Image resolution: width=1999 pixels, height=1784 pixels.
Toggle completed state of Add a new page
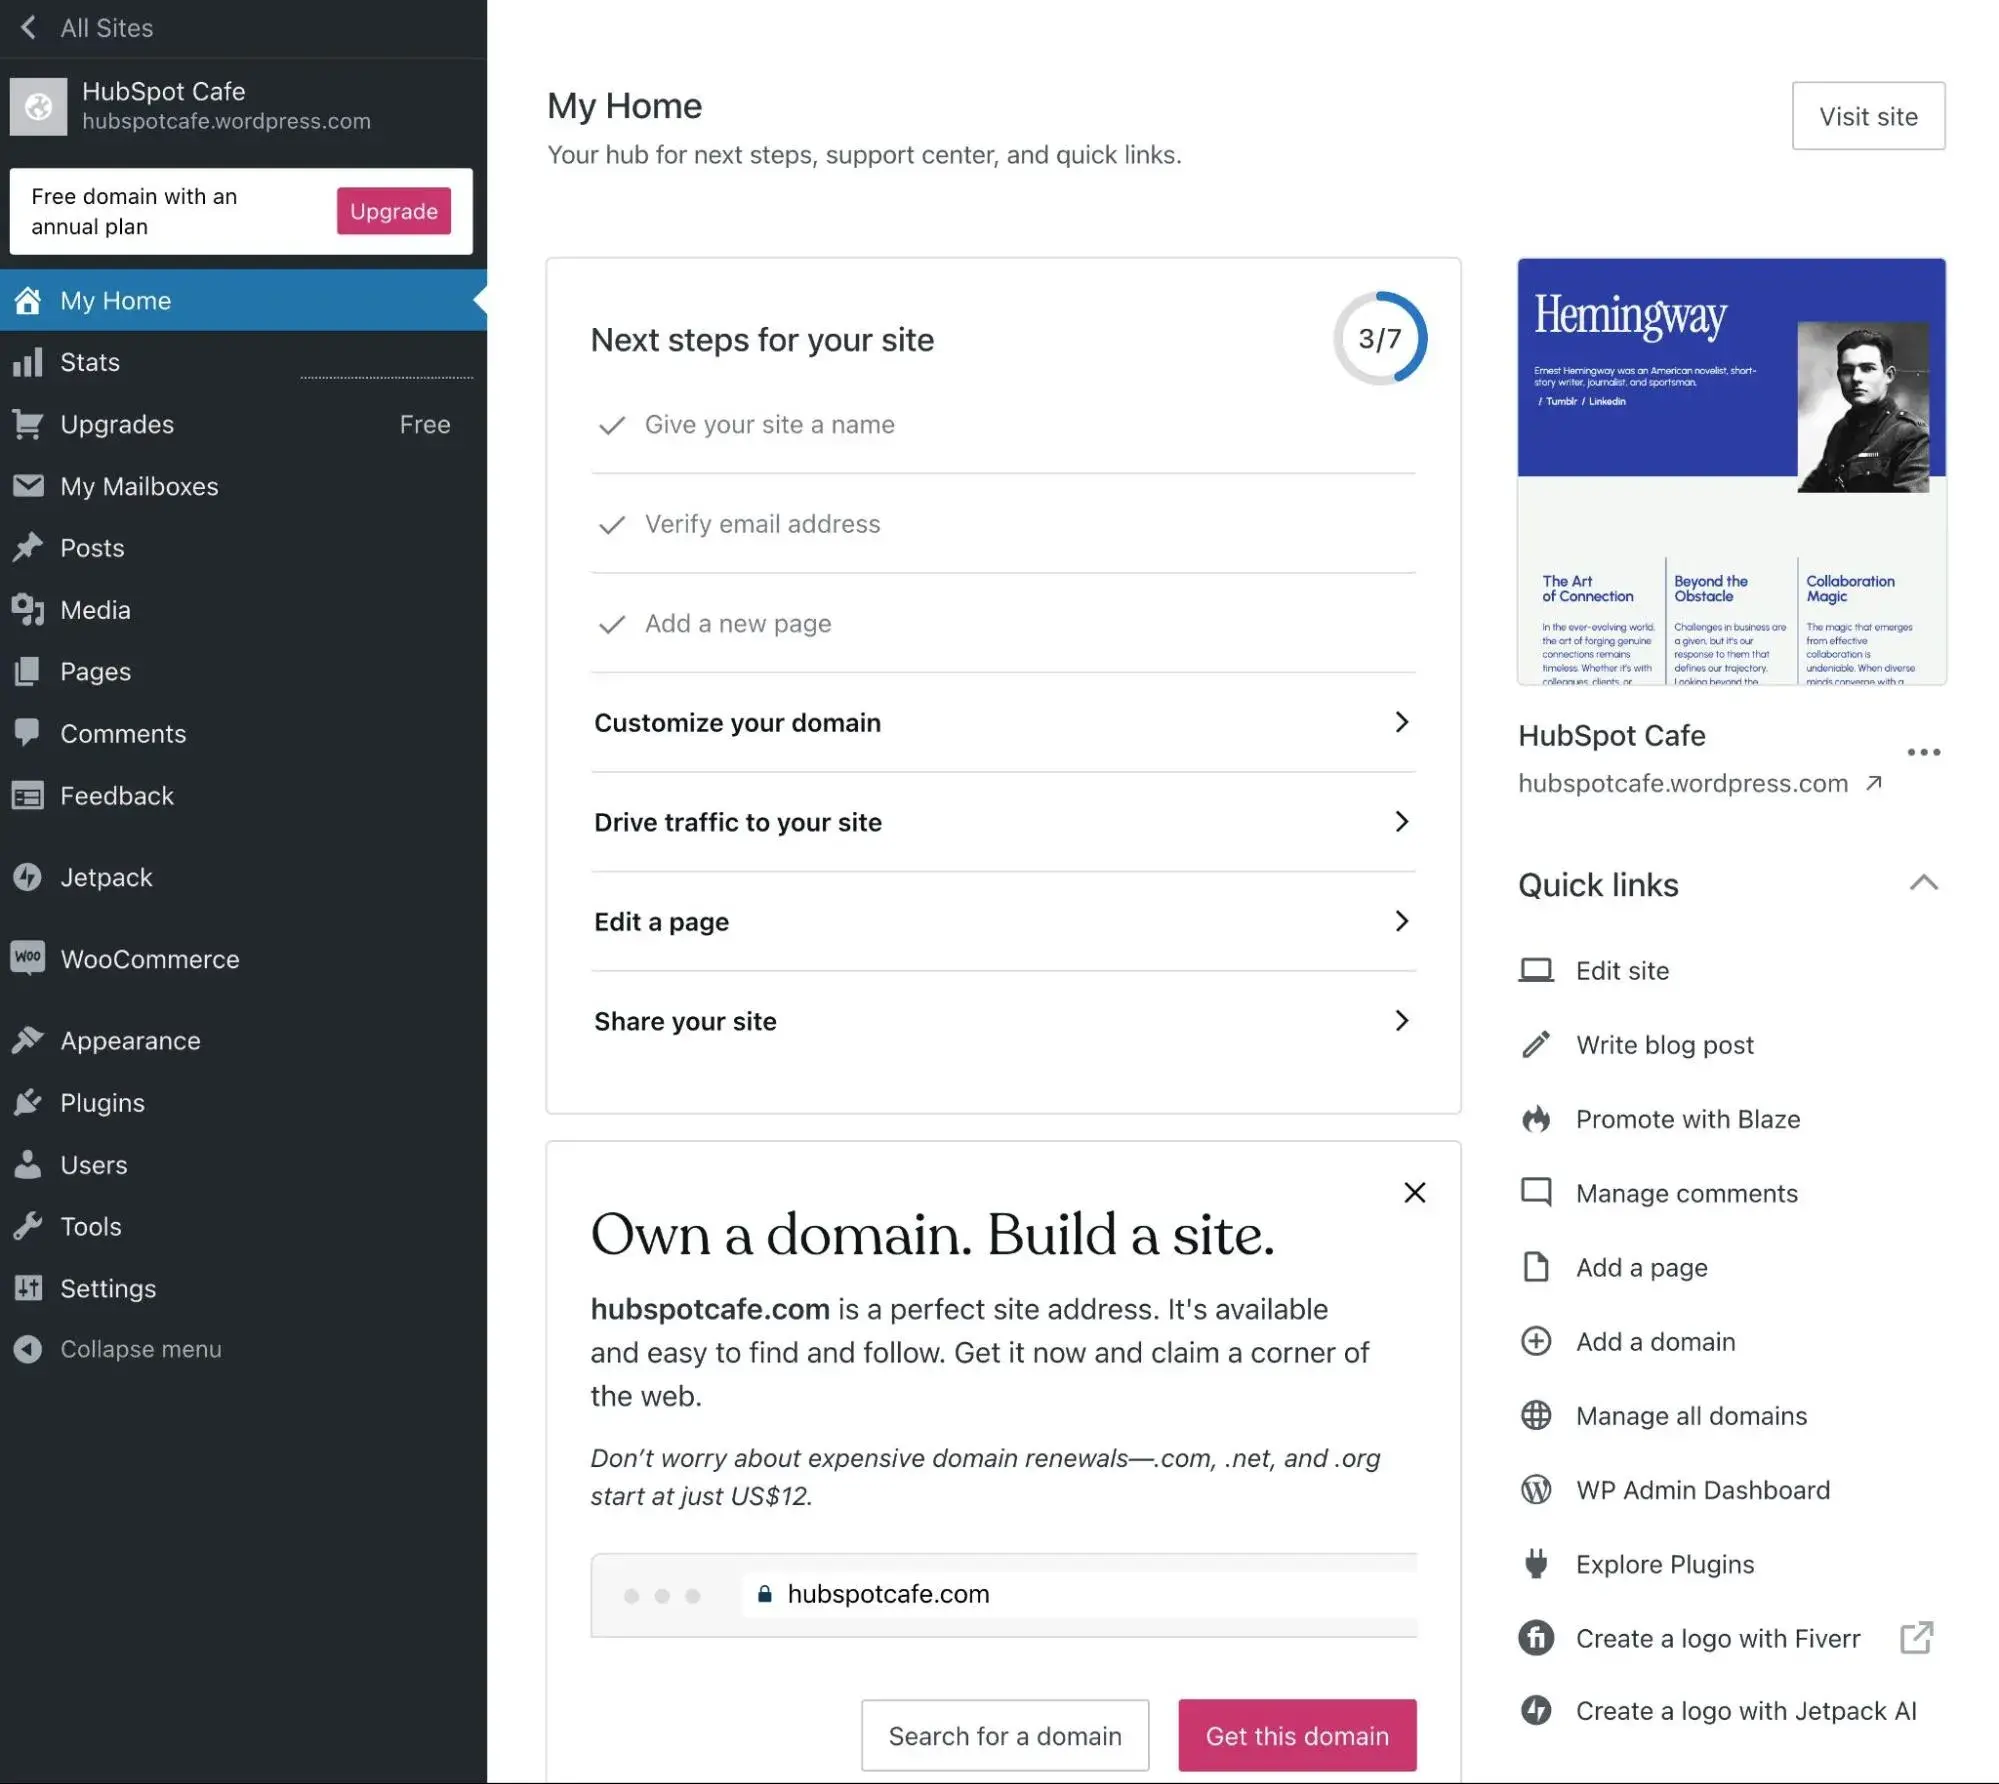pyautogui.click(x=613, y=622)
